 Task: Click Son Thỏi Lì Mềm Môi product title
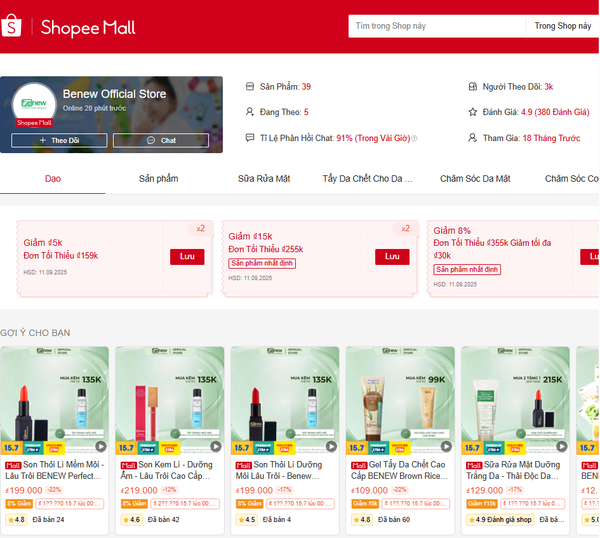54,470
